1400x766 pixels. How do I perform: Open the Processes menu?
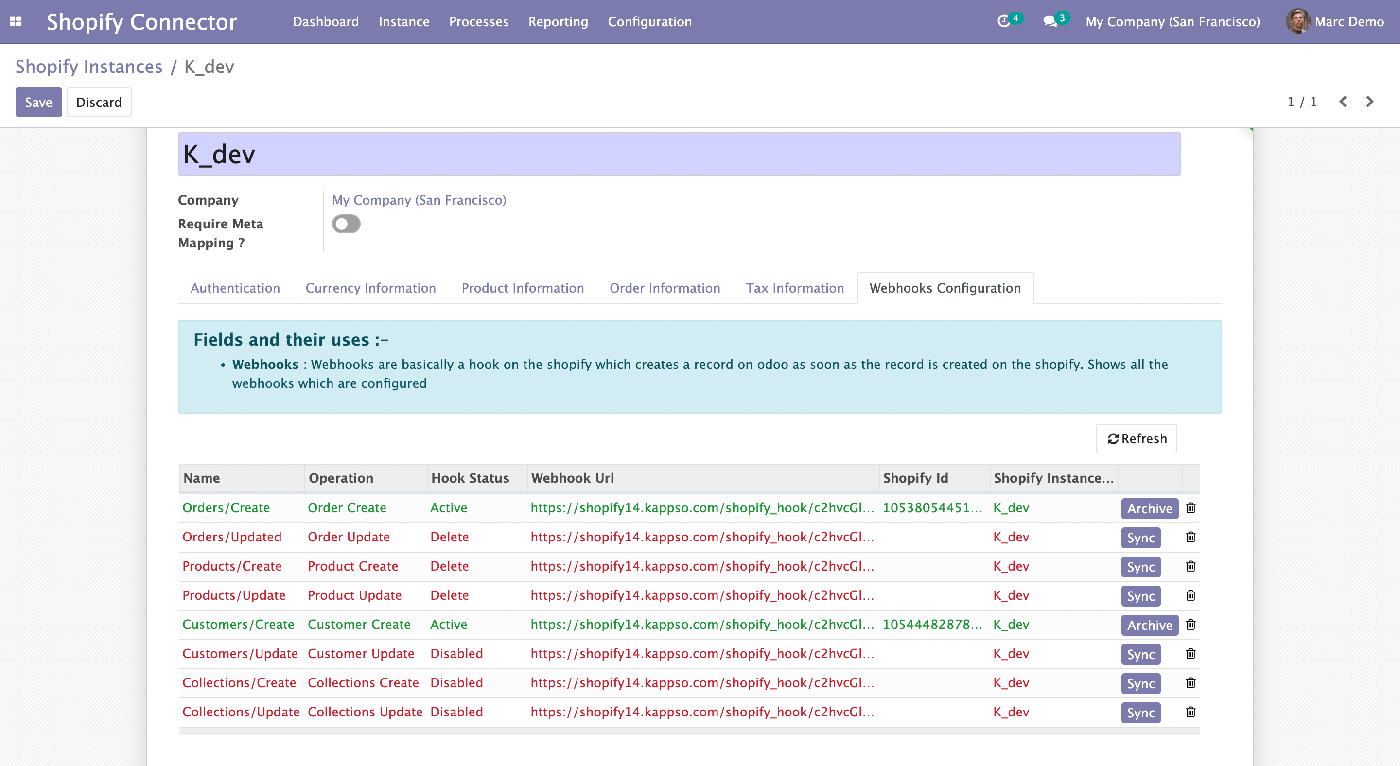pyautogui.click(x=479, y=22)
